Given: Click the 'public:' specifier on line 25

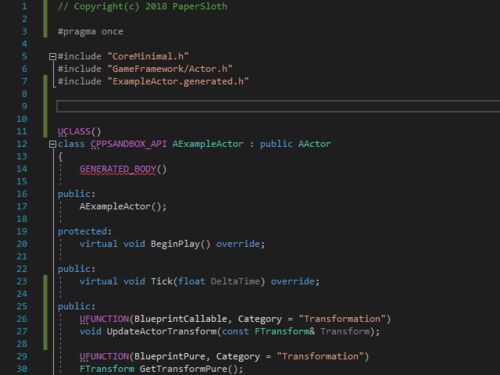Looking at the screenshot, I should click(76, 307).
